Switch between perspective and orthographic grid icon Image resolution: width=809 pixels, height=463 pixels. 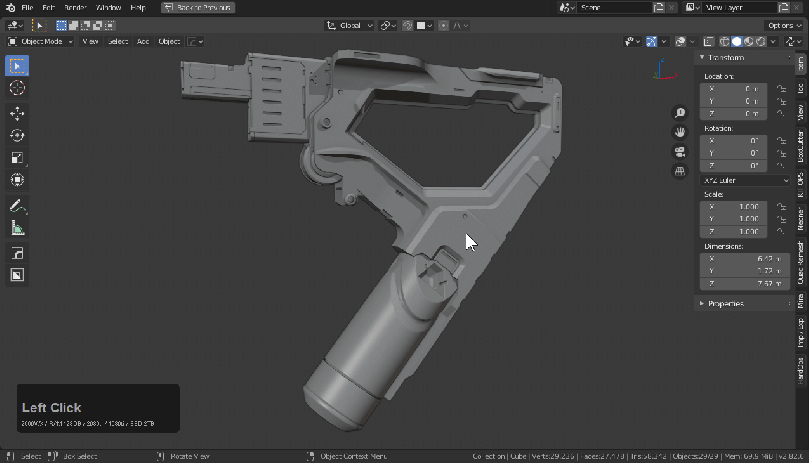[x=680, y=171]
